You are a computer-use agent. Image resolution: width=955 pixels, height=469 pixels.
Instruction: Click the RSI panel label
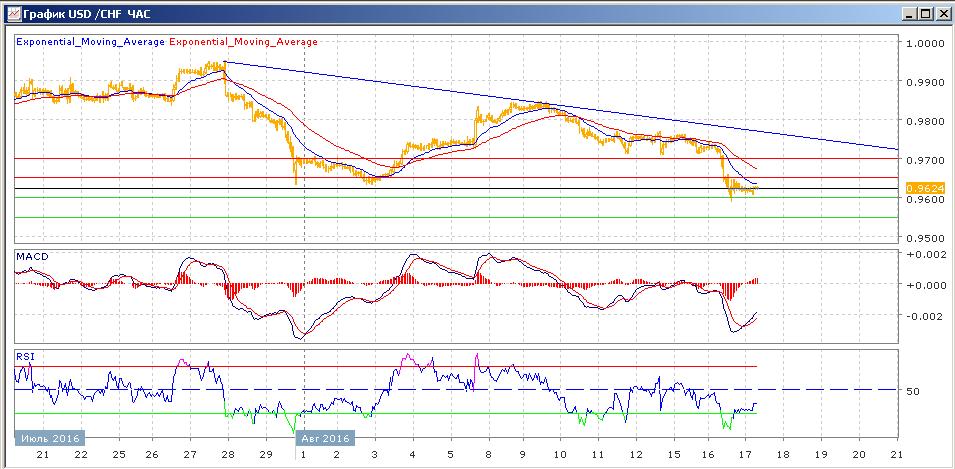tap(26, 356)
